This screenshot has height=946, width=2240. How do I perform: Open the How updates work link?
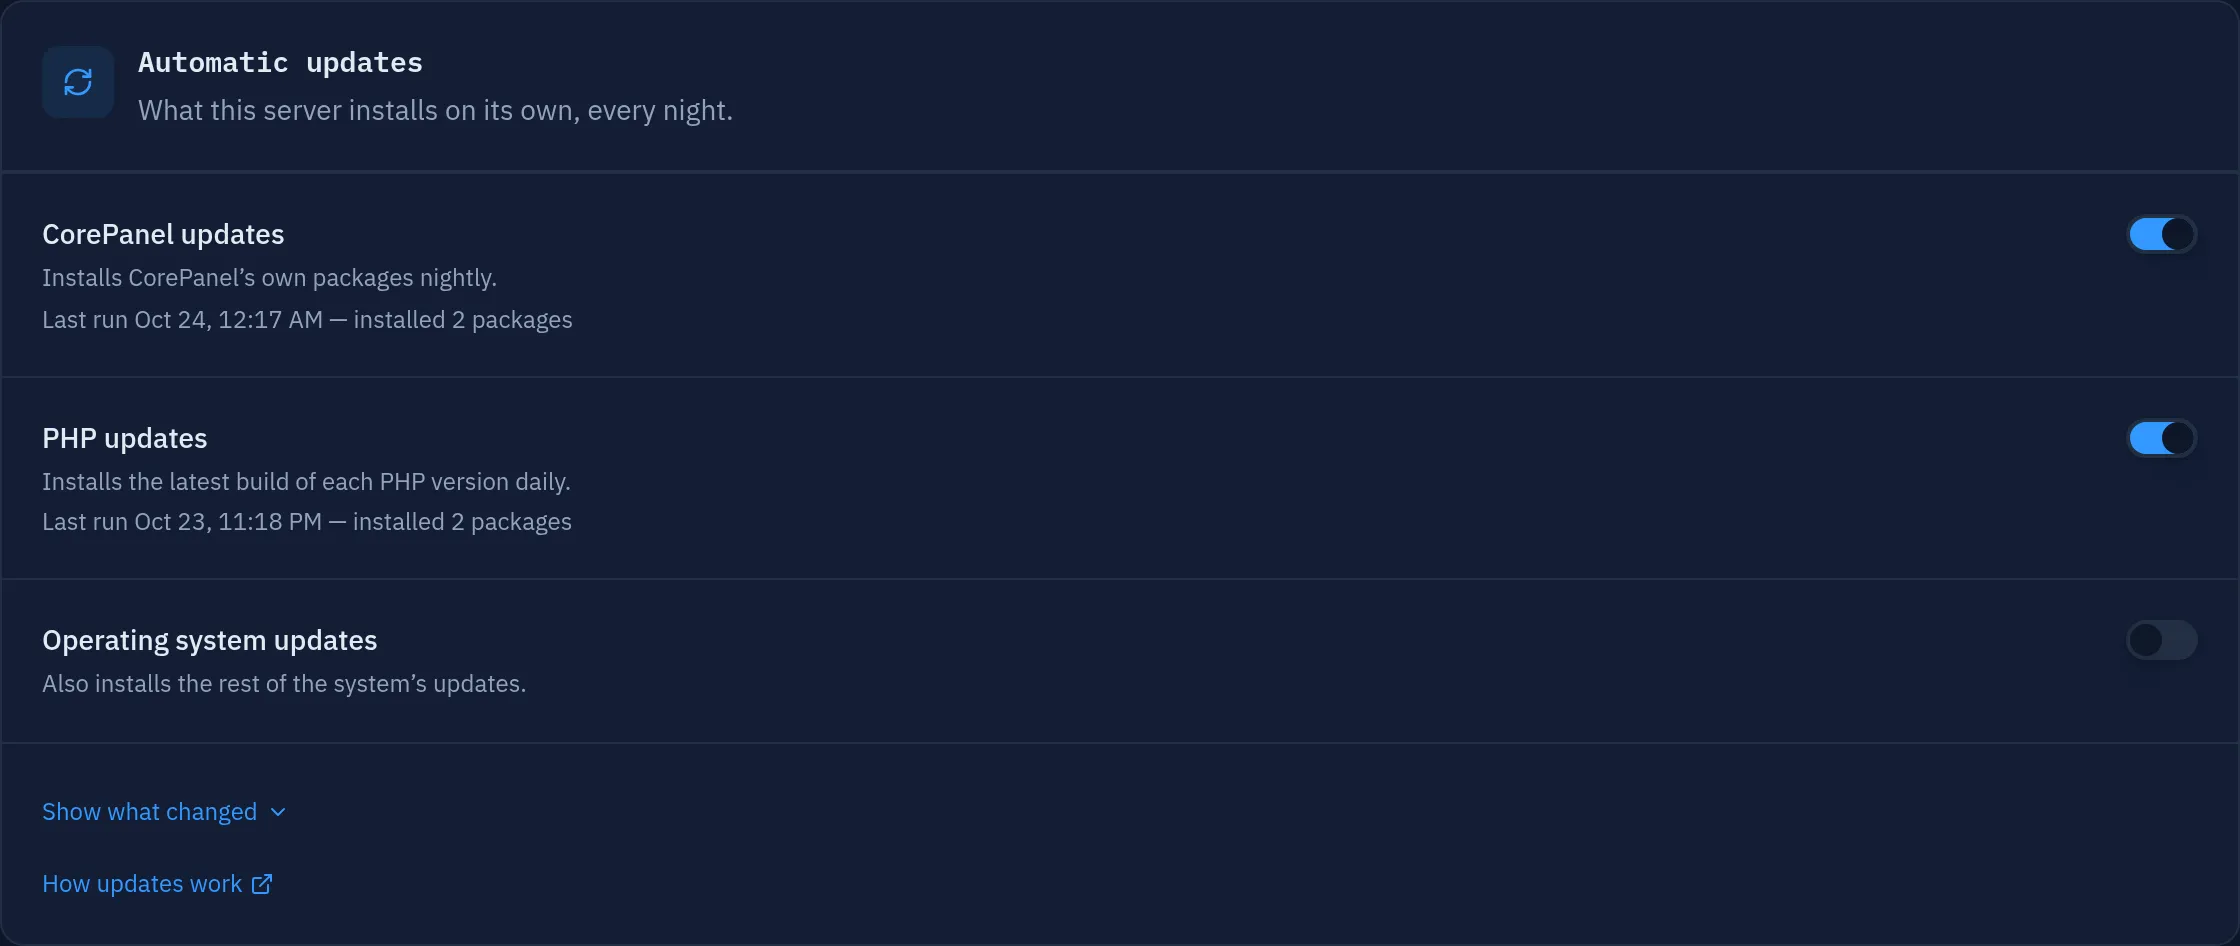tap(157, 884)
